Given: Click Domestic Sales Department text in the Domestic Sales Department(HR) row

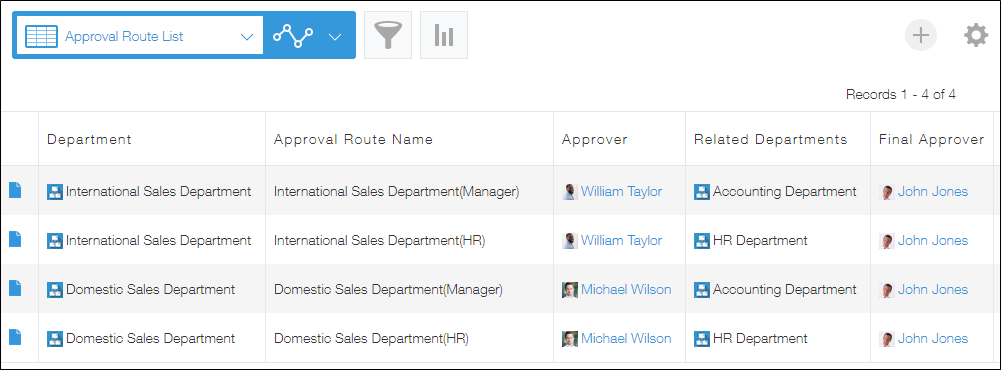Looking at the screenshot, I should pyautogui.click(x=151, y=338).
